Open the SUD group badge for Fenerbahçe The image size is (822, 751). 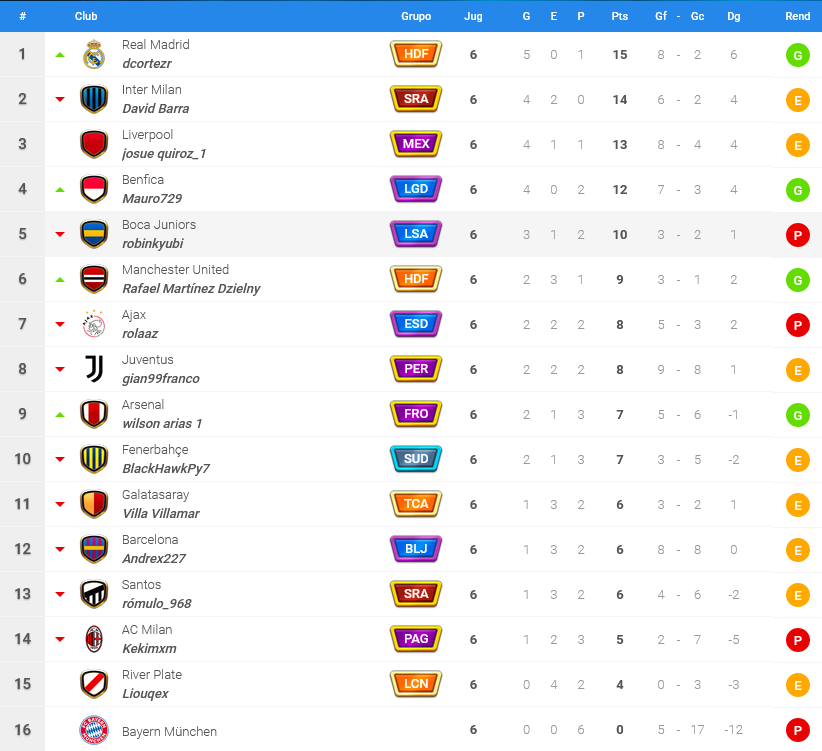click(x=416, y=459)
